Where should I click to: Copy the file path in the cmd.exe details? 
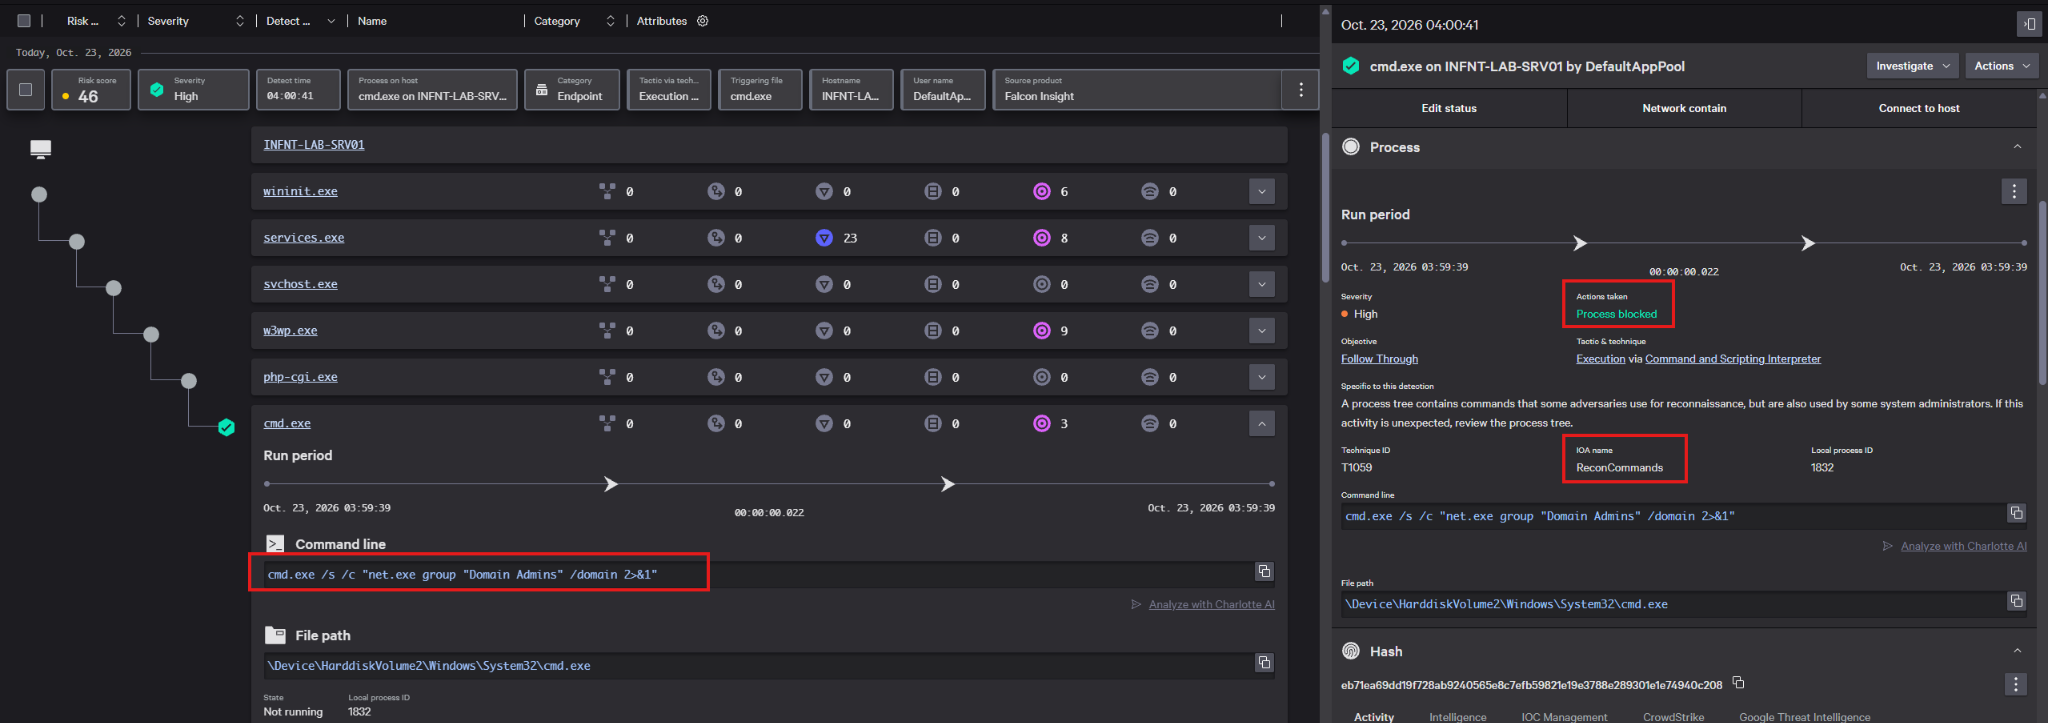coord(1264,662)
